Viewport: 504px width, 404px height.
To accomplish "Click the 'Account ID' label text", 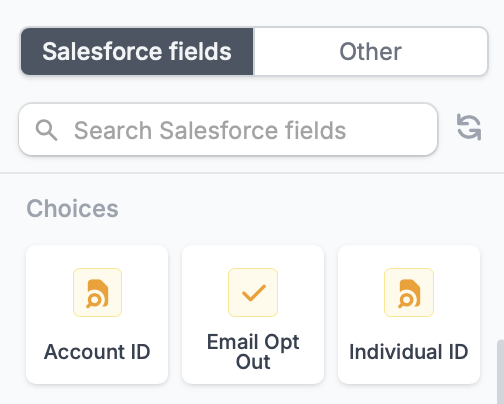I will pos(97,352).
